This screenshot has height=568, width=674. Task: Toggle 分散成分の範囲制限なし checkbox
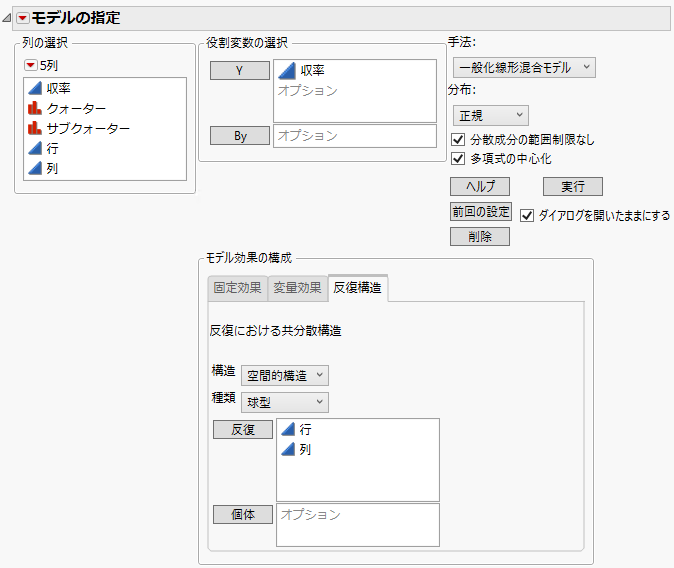click(459, 139)
